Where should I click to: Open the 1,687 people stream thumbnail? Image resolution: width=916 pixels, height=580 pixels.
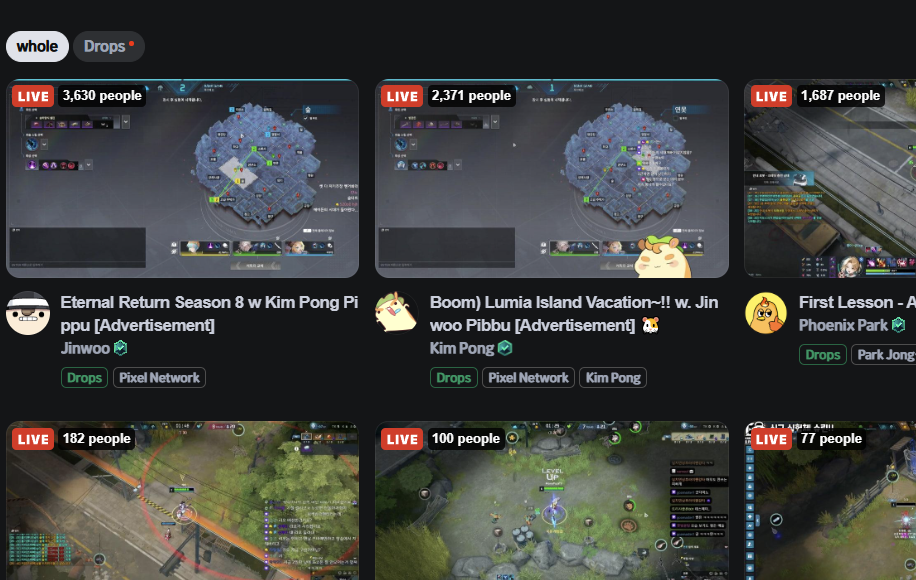[830, 179]
